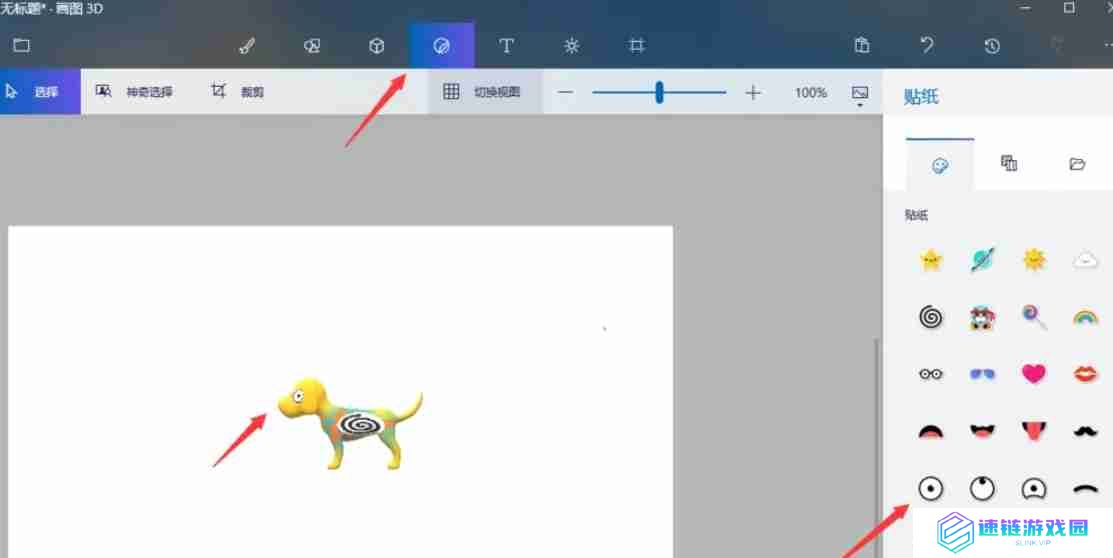
Task: Choose the eye sticker looking up
Action: 982,488
